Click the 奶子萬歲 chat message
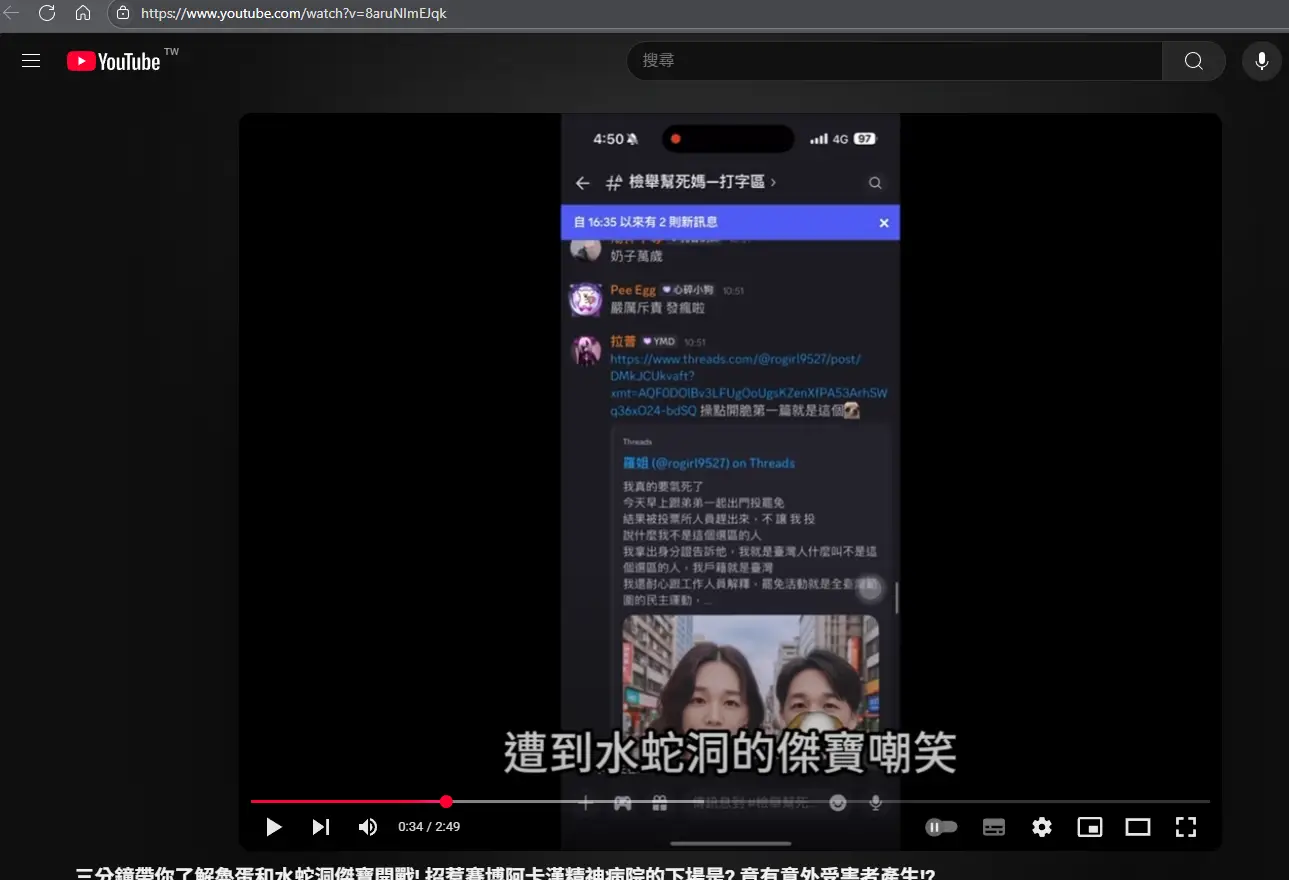 pyautogui.click(x=636, y=256)
